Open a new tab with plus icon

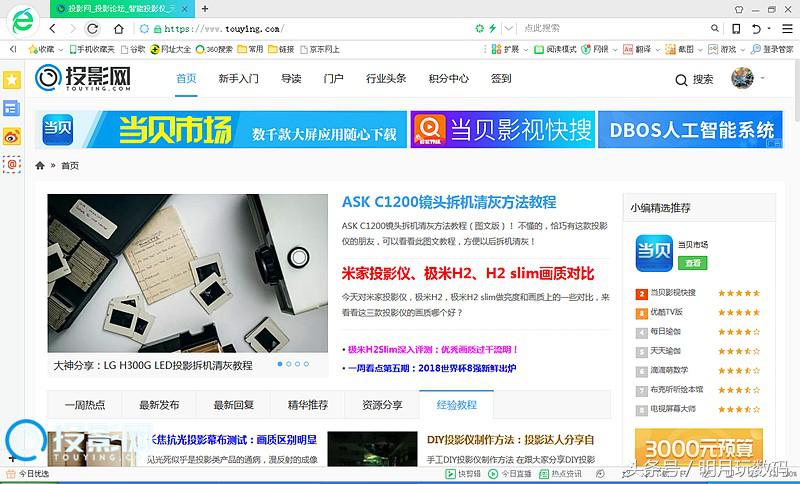tap(205, 9)
